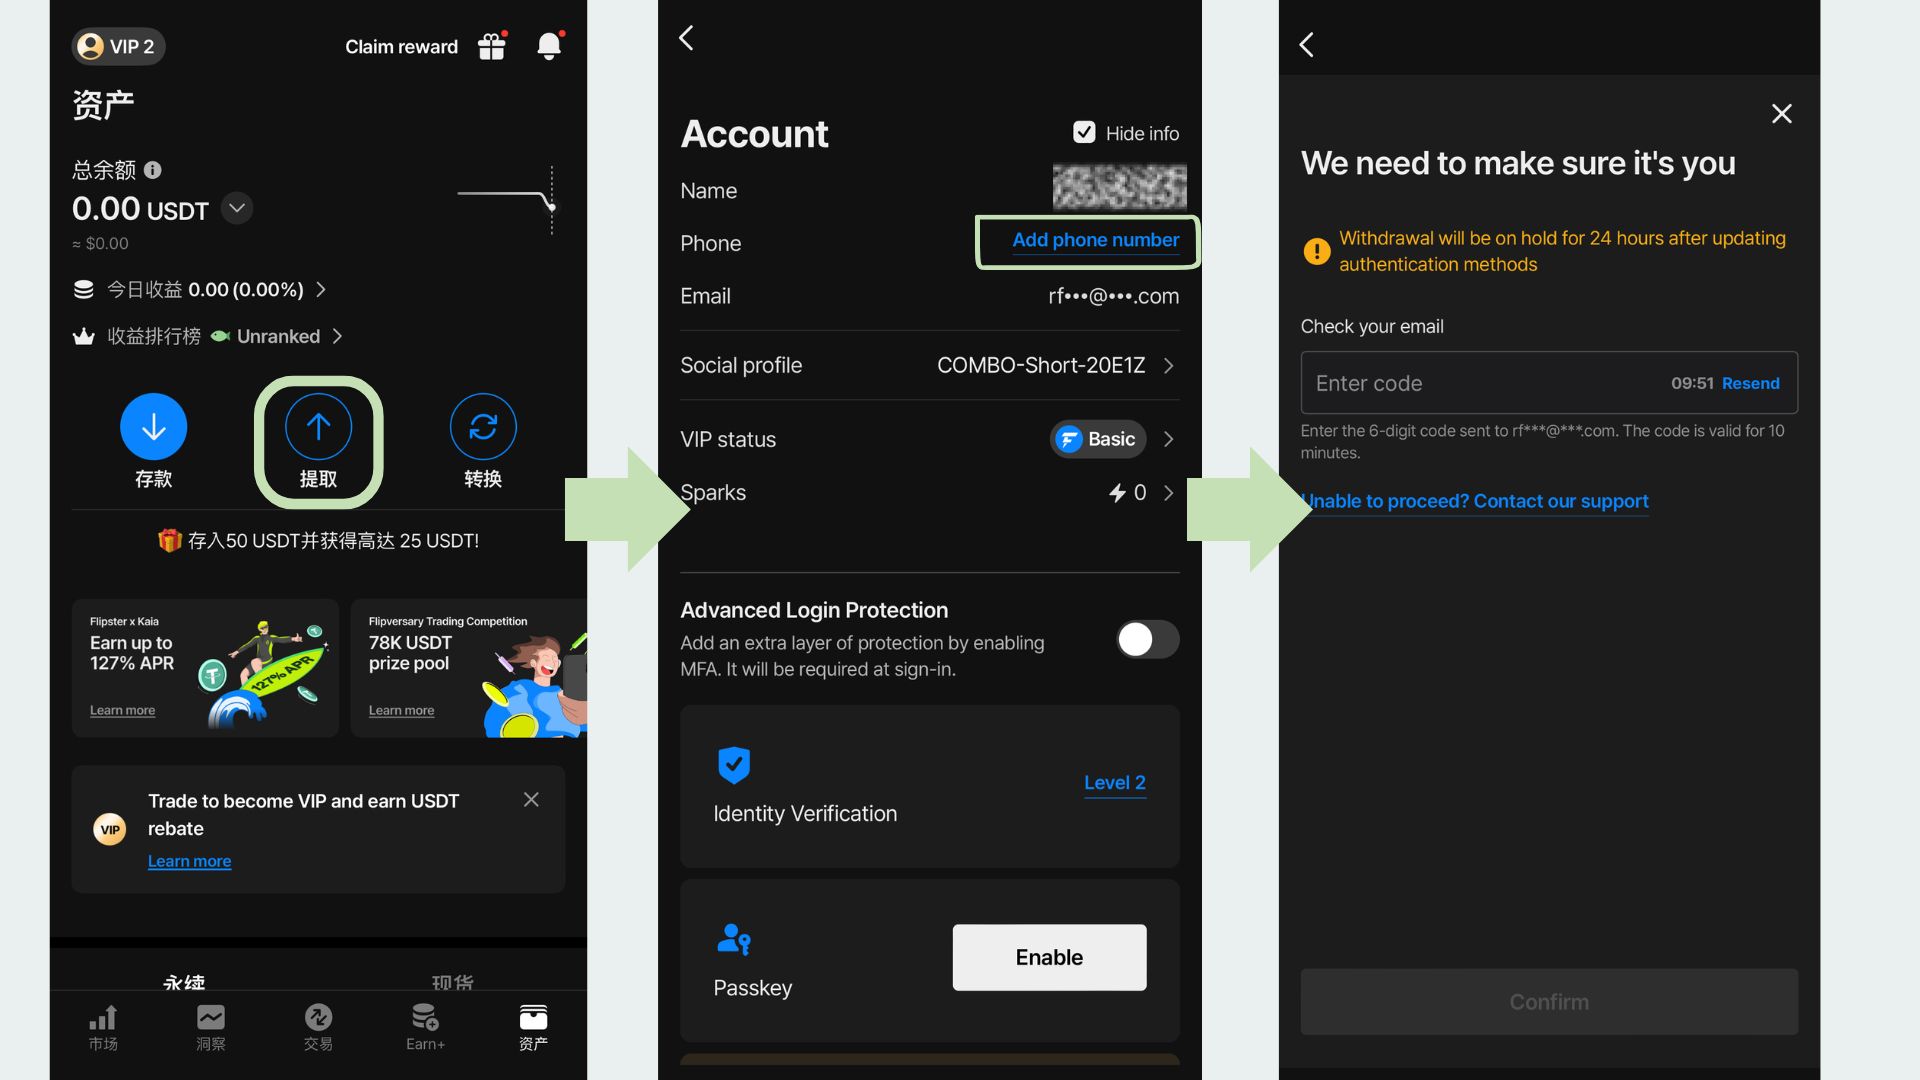
Task: Tap the total balance info icon
Action: tap(153, 170)
